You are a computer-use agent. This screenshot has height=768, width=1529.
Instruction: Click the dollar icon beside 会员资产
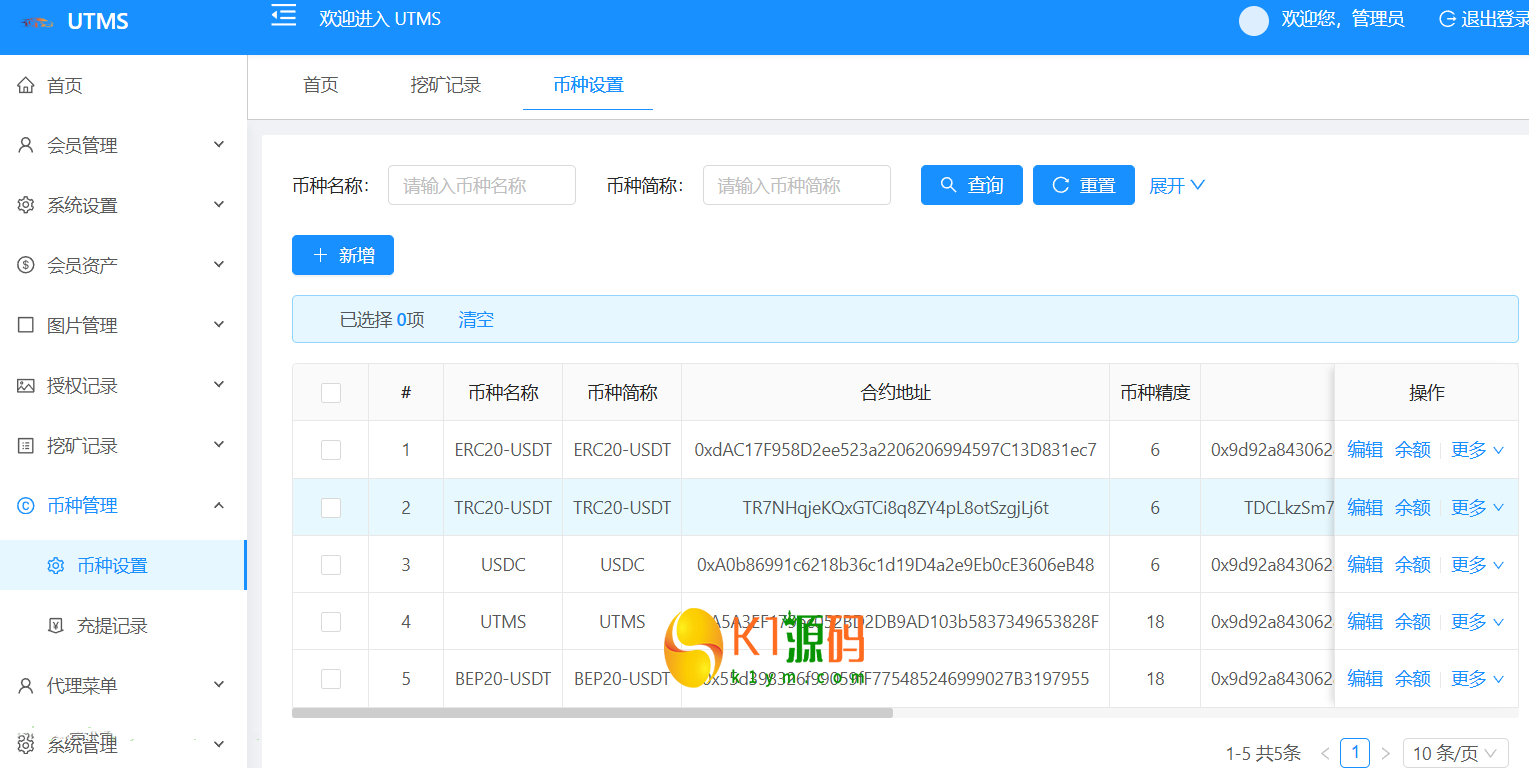click(26, 265)
